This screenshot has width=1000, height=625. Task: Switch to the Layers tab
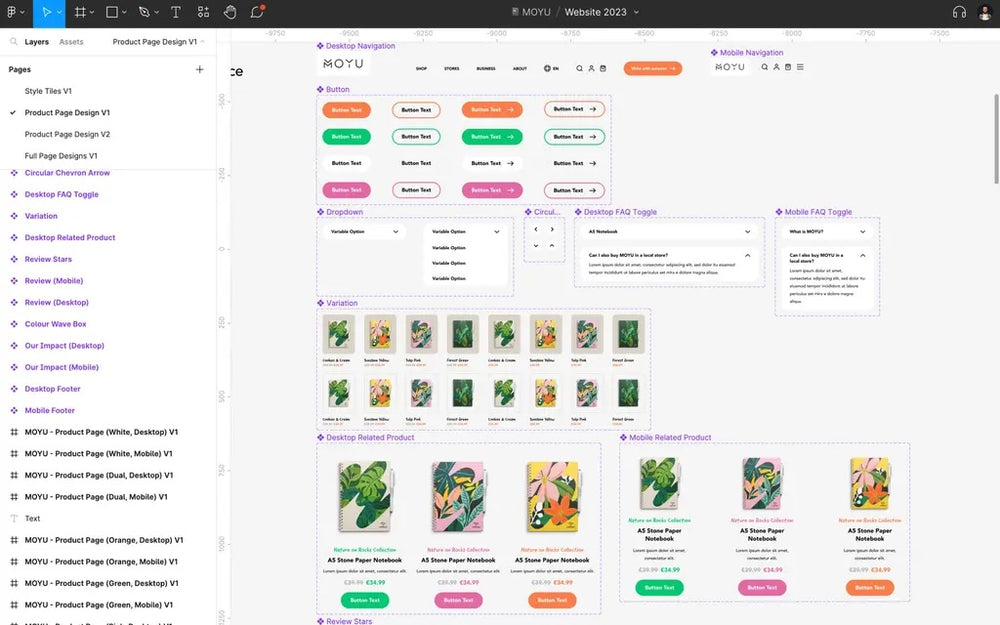37,42
